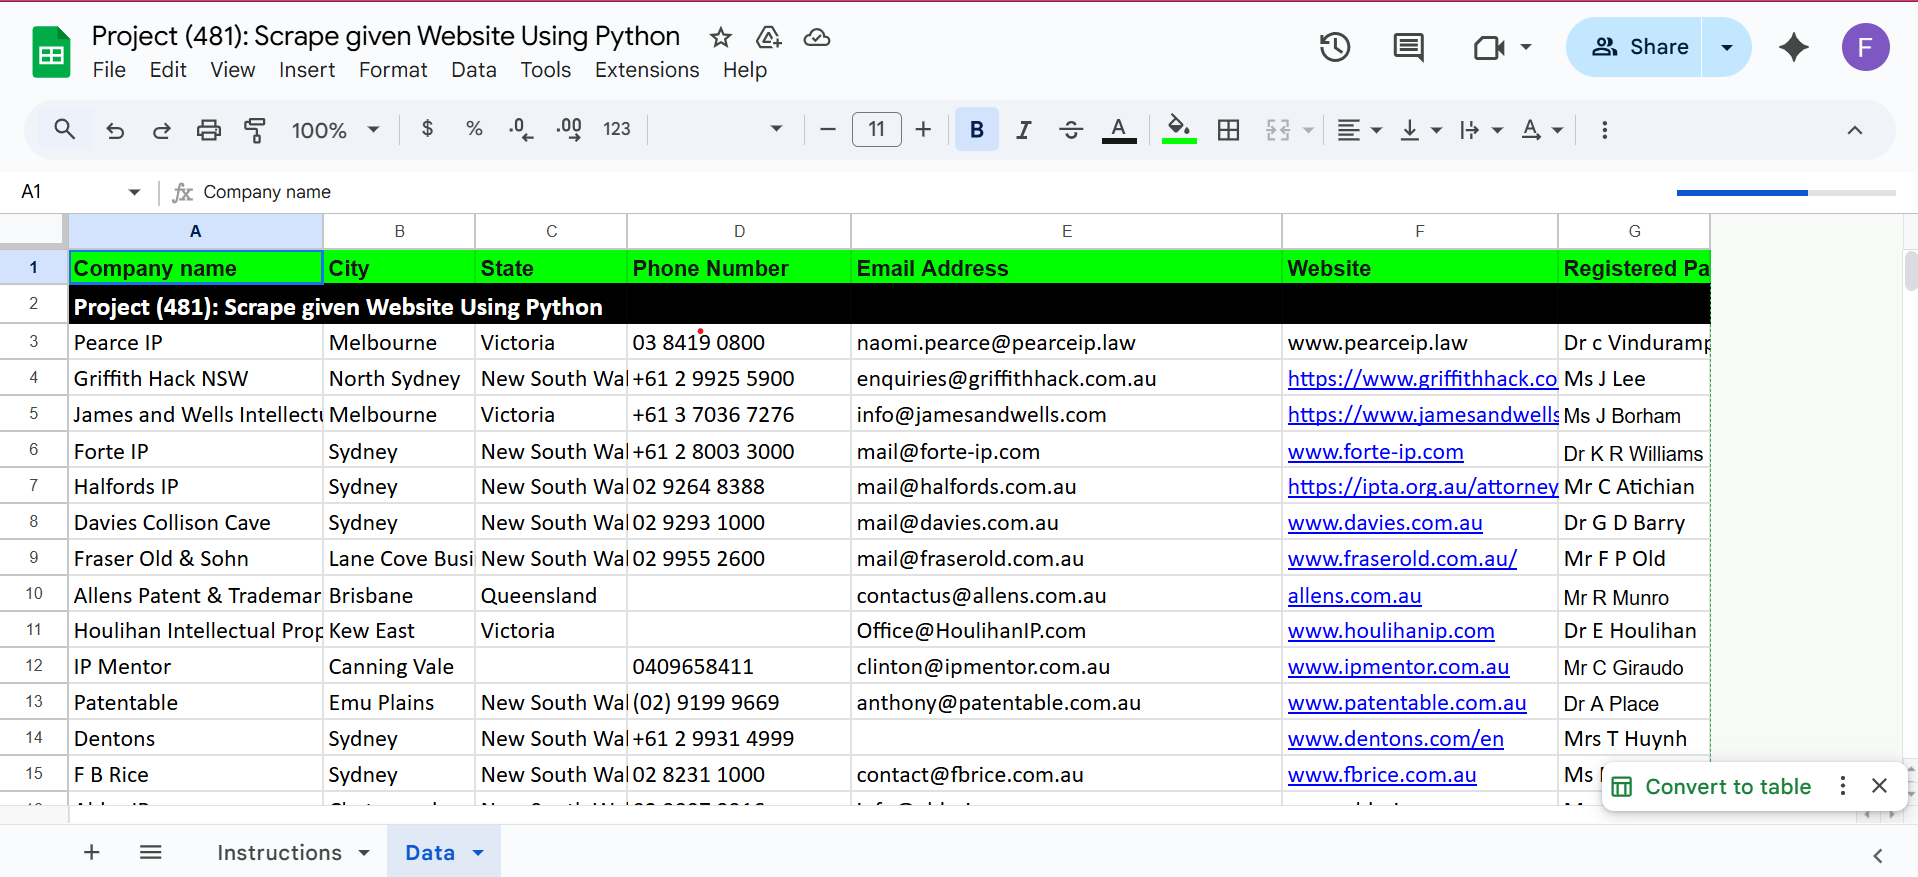1918x877 pixels.
Task: Hide the menus with up chevron
Action: [x=1854, y=129]
